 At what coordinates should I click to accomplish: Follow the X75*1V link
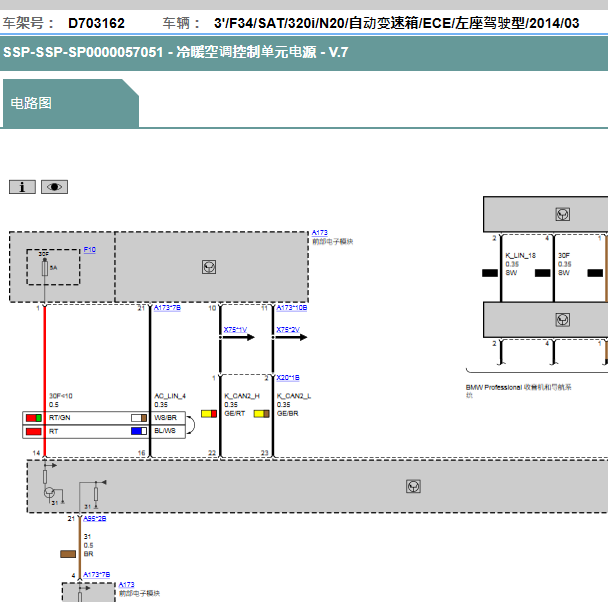(x=235, y=330)
